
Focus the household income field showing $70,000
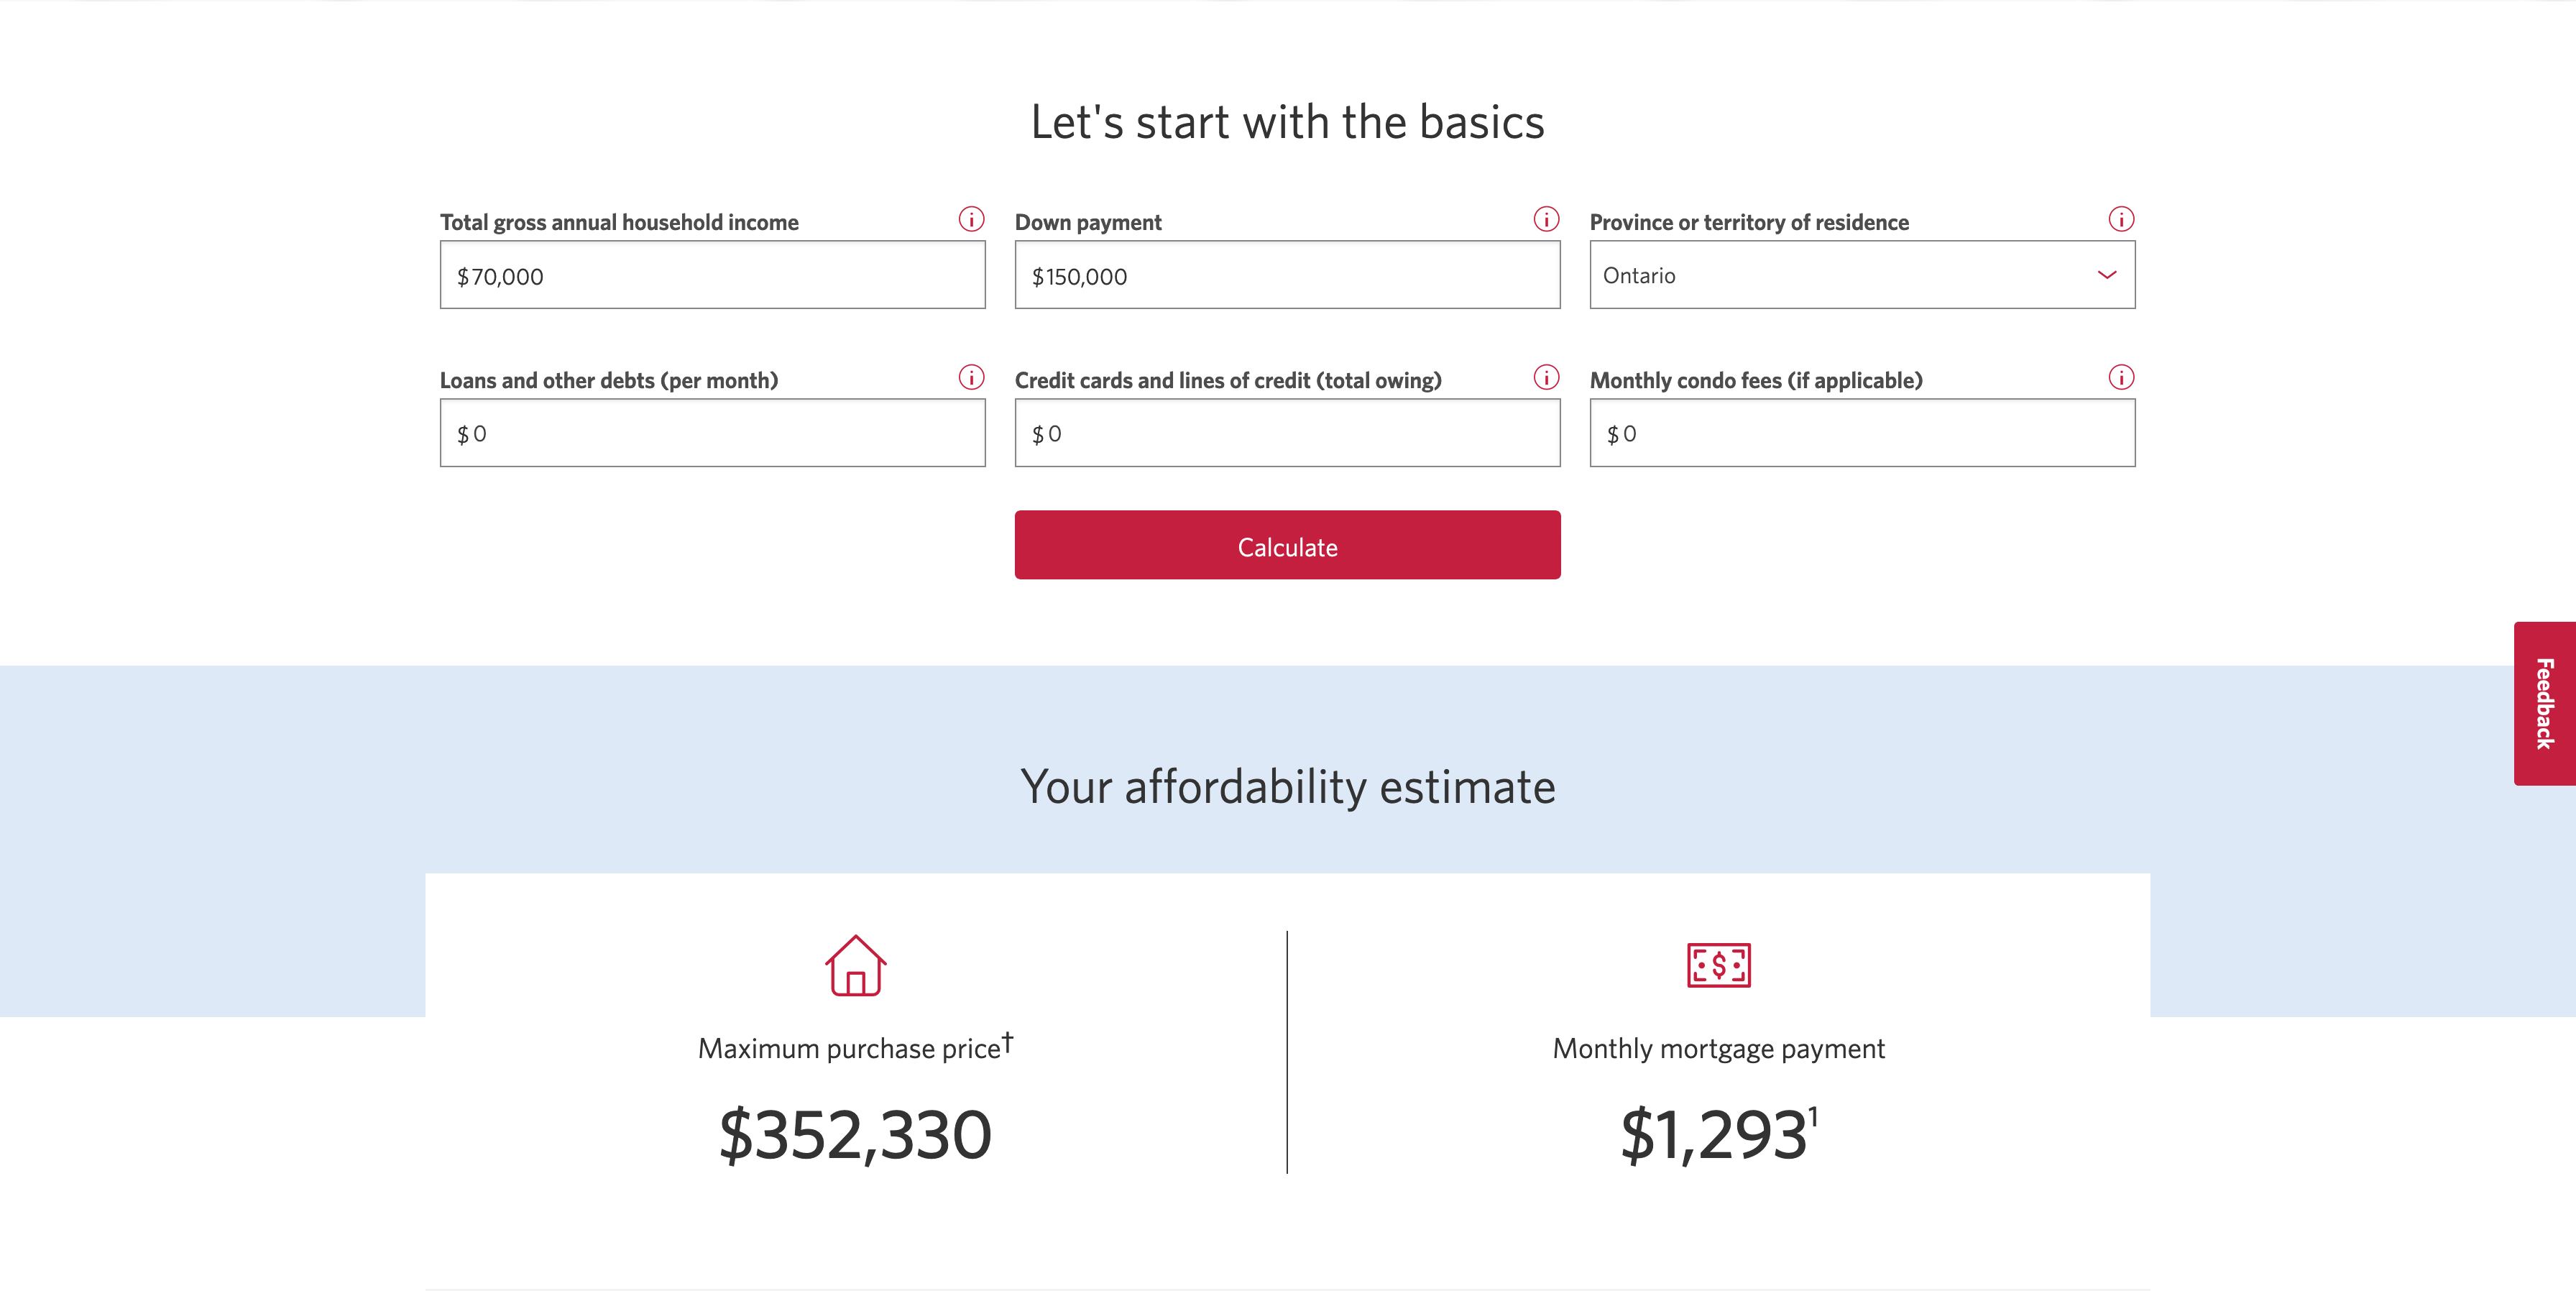(712, 275)
